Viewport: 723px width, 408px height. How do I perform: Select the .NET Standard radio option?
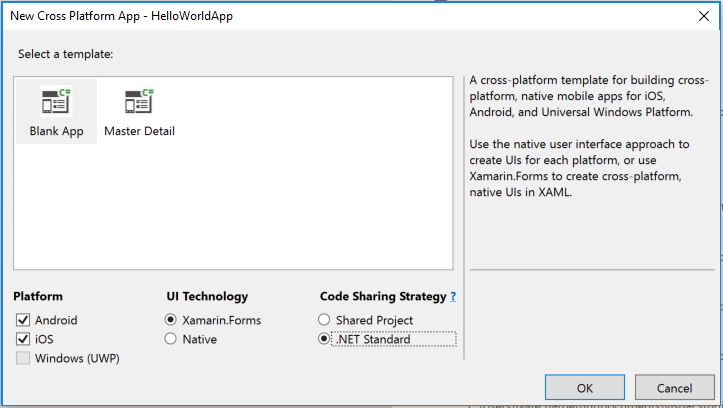tap(324, 340)
